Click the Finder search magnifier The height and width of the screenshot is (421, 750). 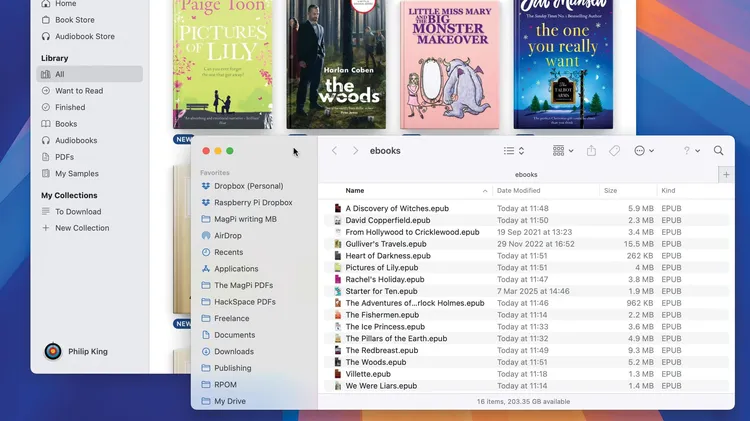pyautogui.click(x=718, y=151)
